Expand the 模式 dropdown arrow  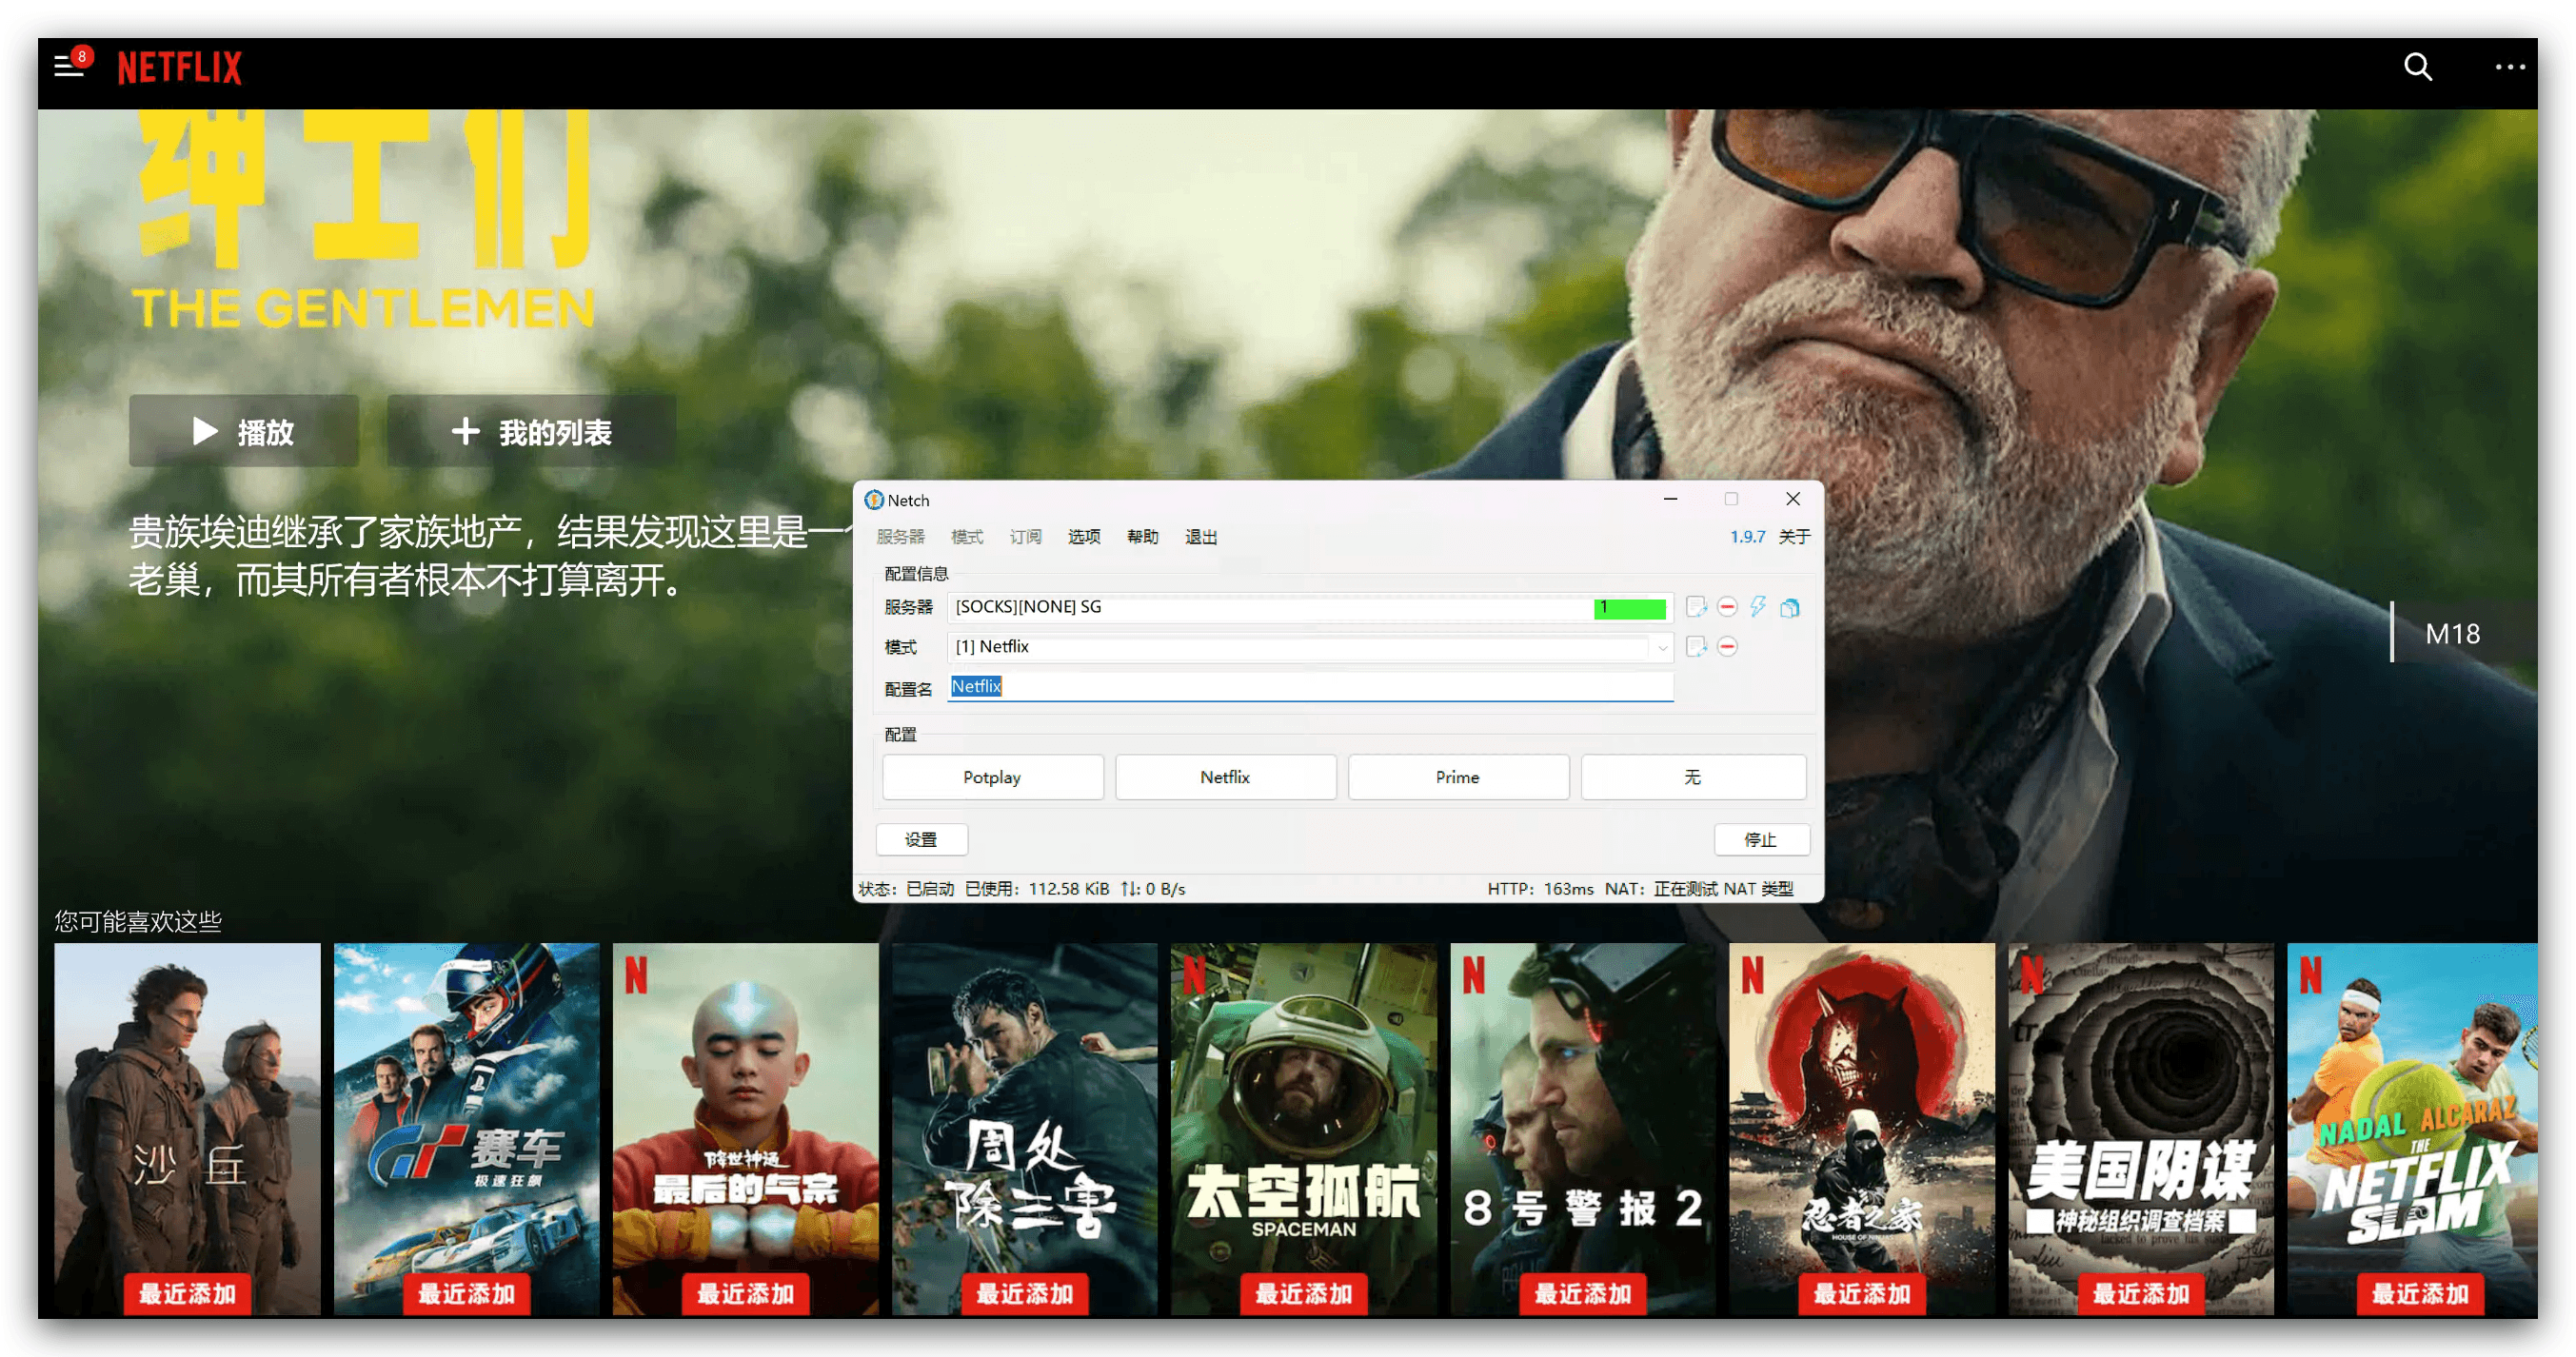(1662, 648)
